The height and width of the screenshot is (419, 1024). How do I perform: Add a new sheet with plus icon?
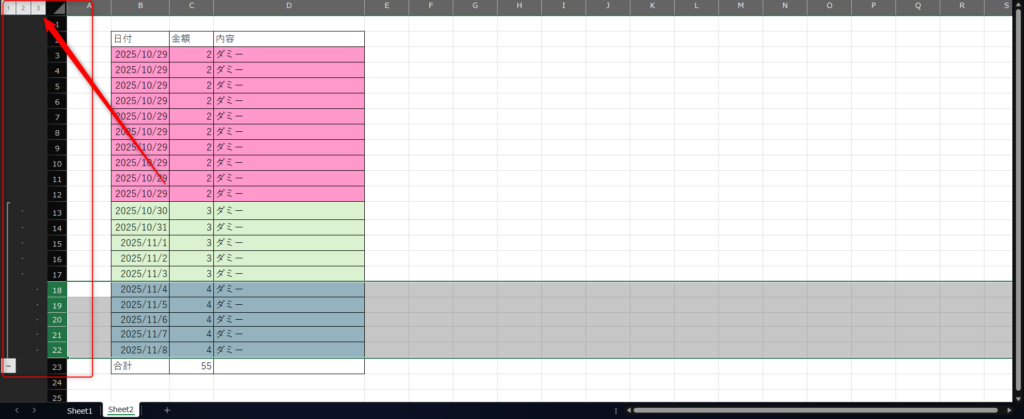(x=167, y=410)
